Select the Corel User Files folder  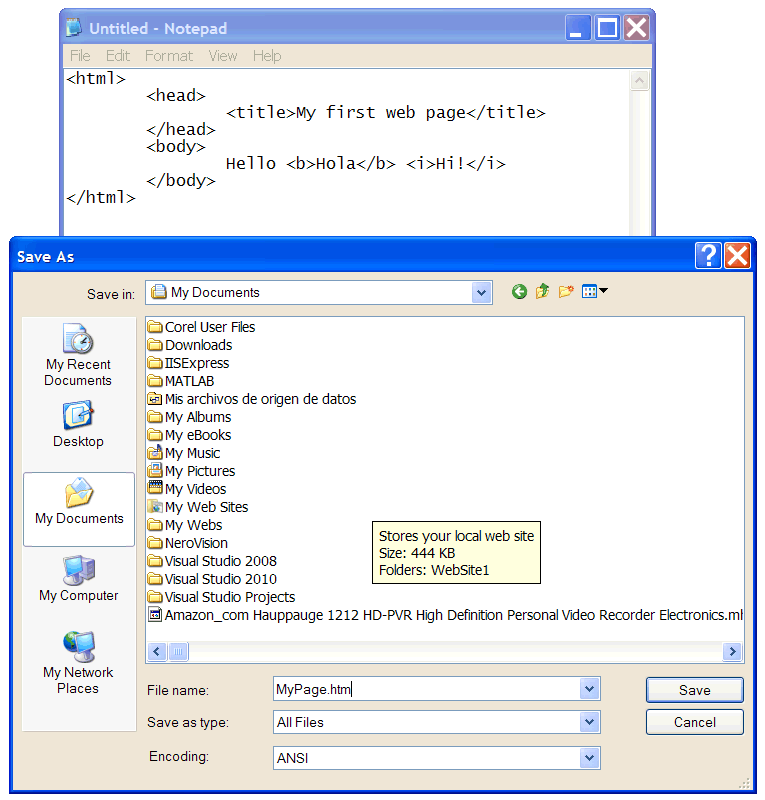point(202,327)
